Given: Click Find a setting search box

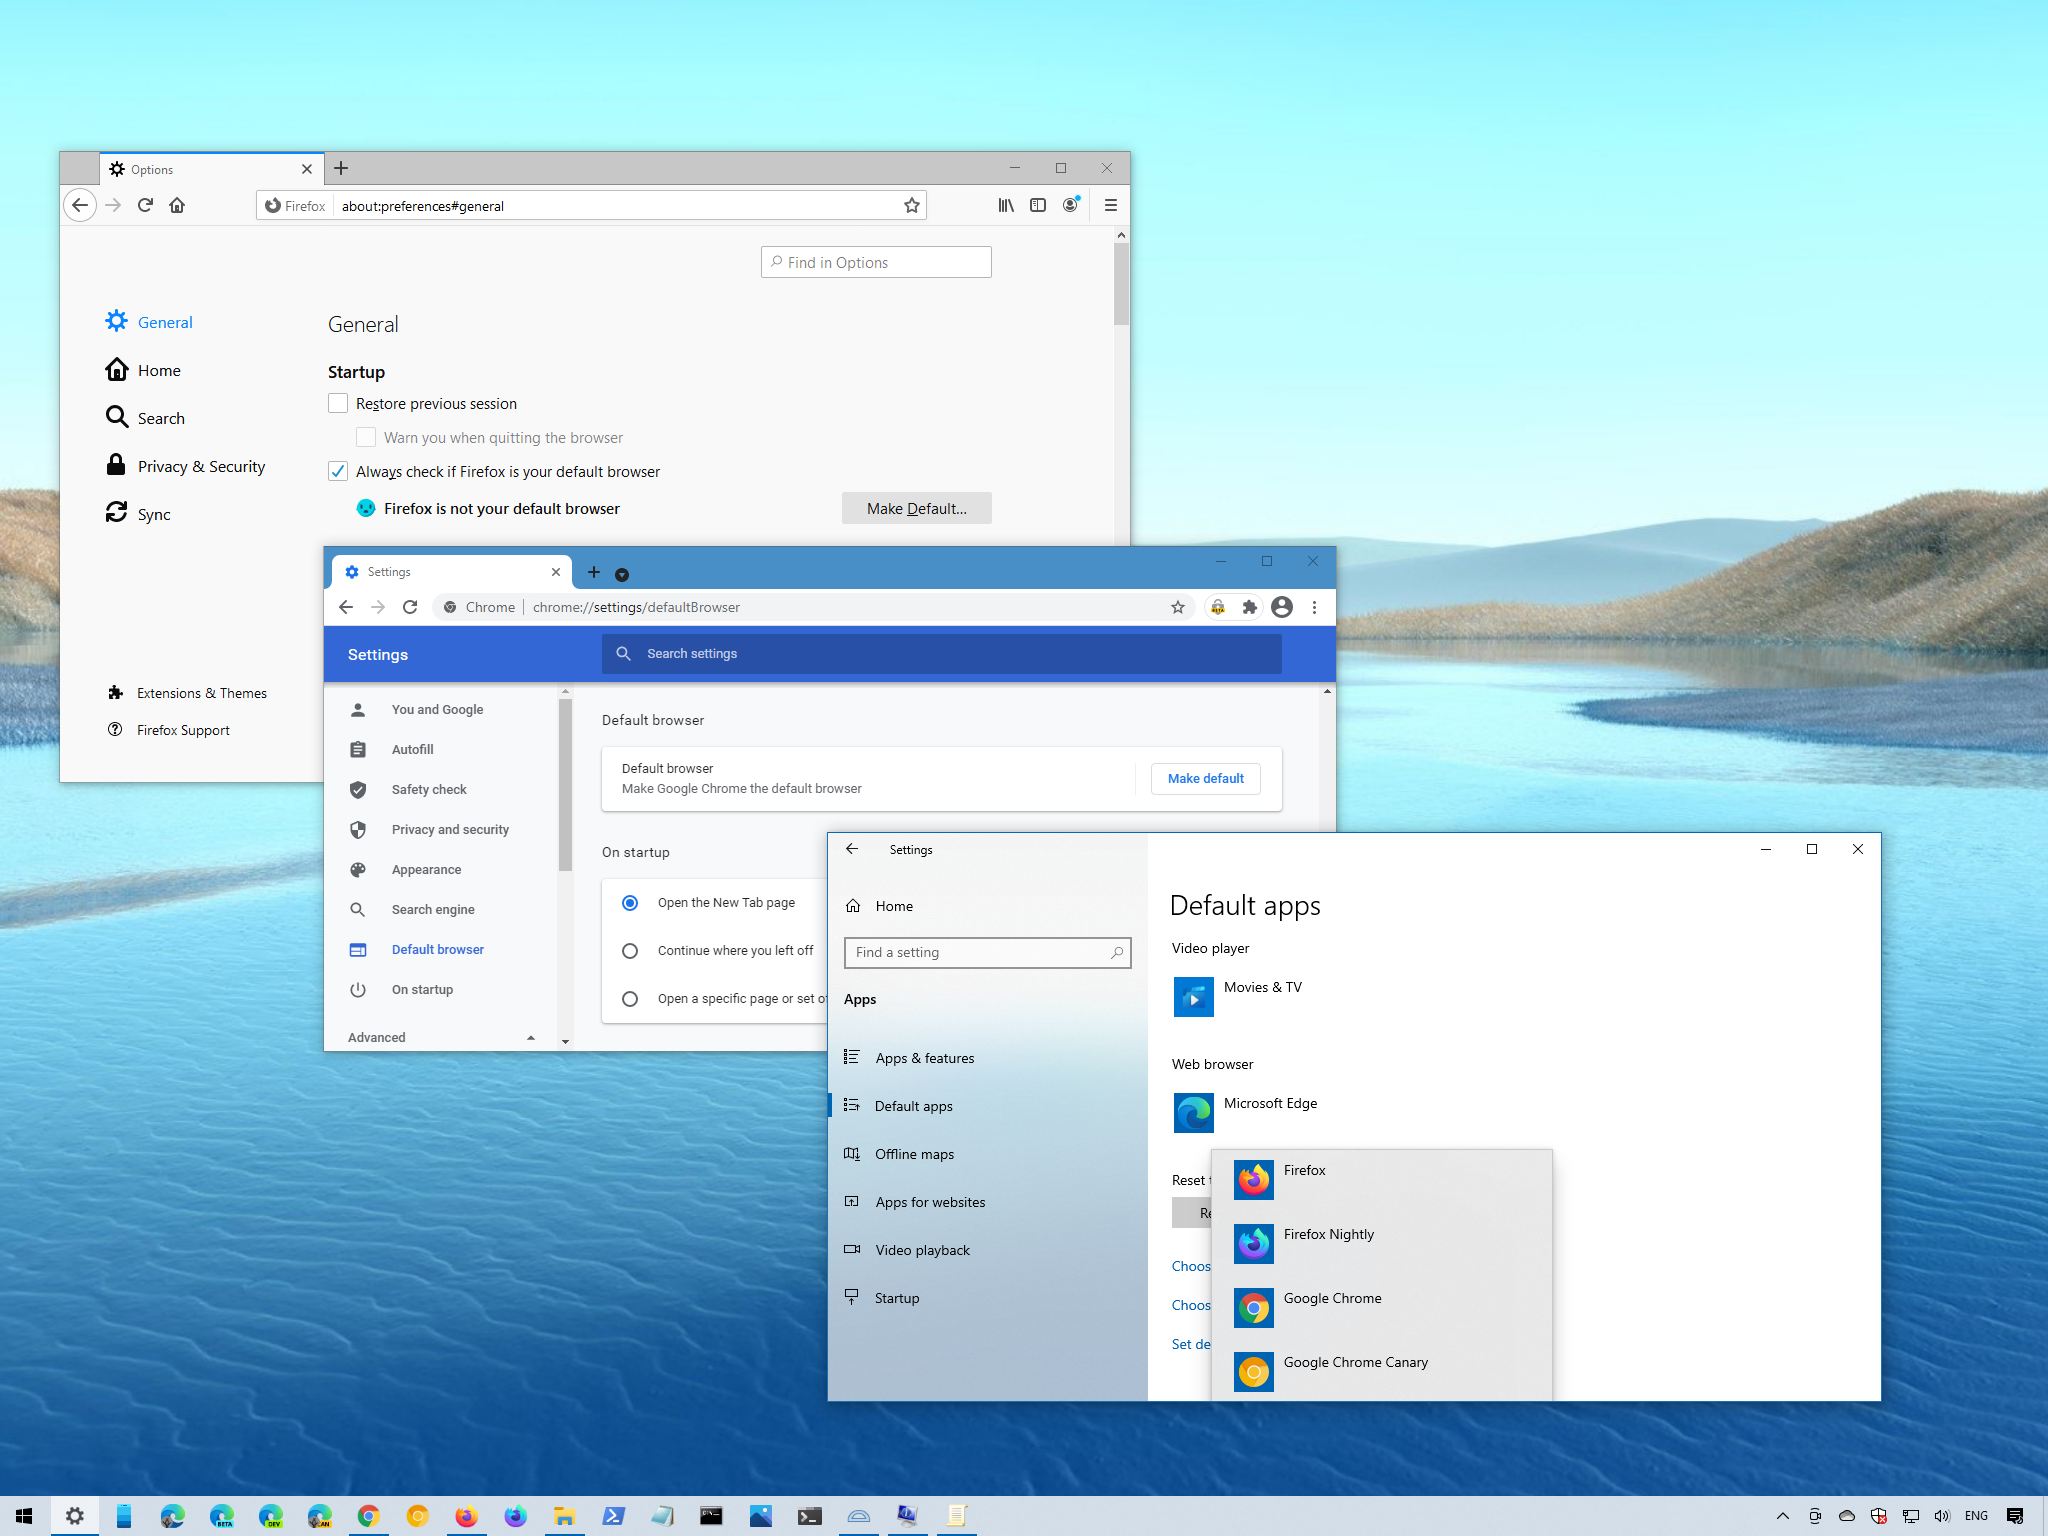Looking at the screenshot, I should coord(987,952).
